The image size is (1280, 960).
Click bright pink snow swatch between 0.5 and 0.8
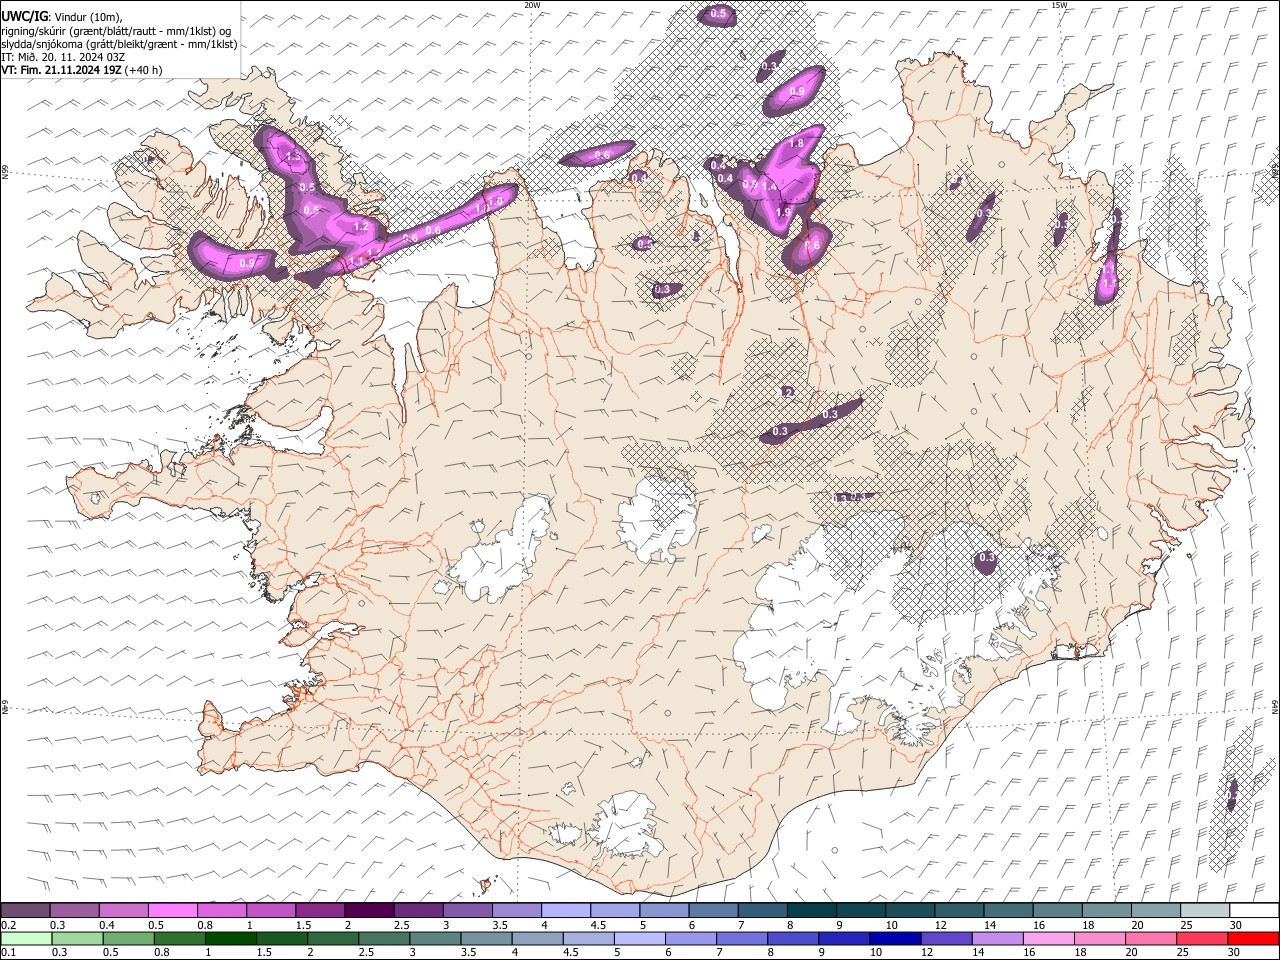pyautogui.click(x=172, y=910)
